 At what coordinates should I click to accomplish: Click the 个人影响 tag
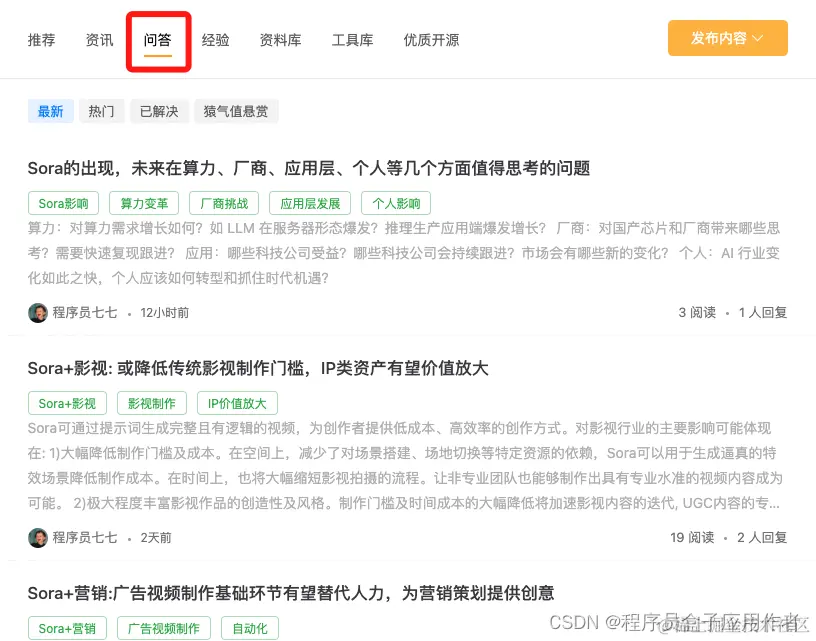(x=396, y=203)
